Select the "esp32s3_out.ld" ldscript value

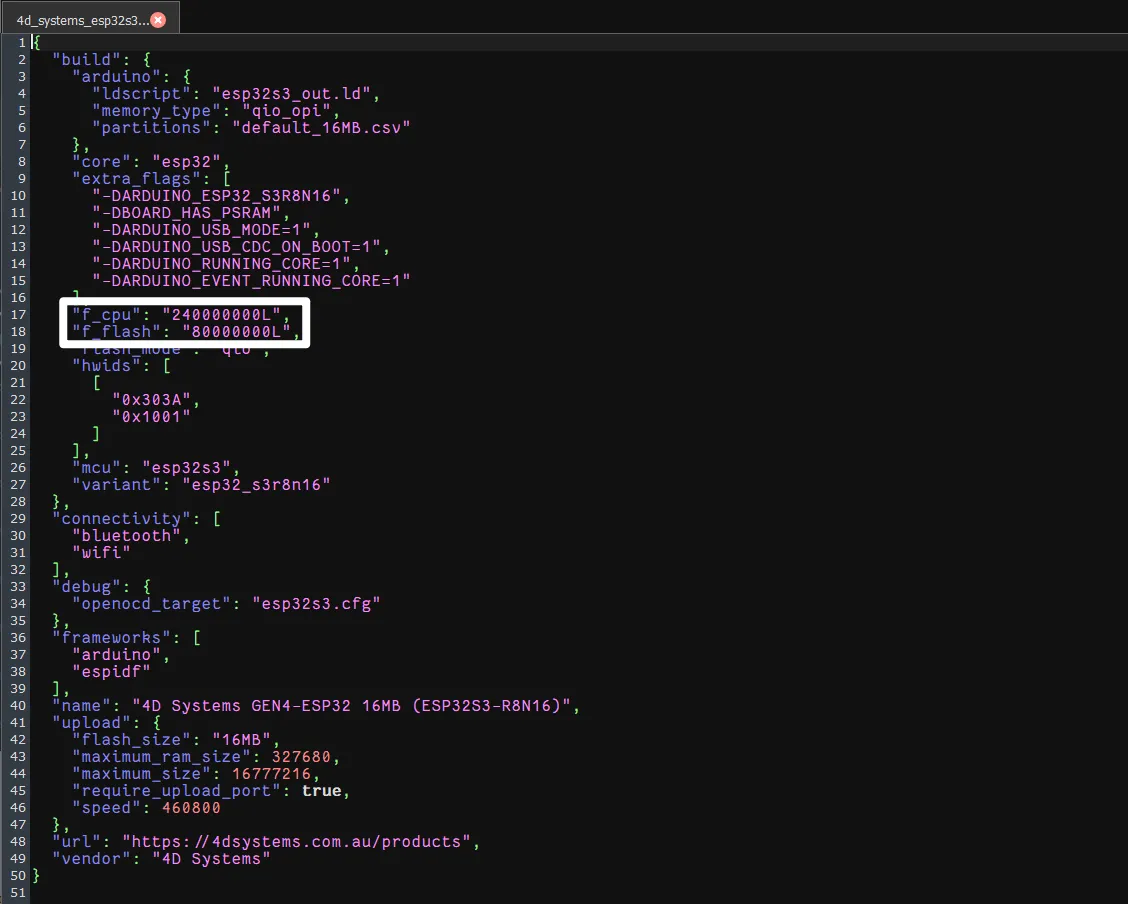click(x=291, y=93)
